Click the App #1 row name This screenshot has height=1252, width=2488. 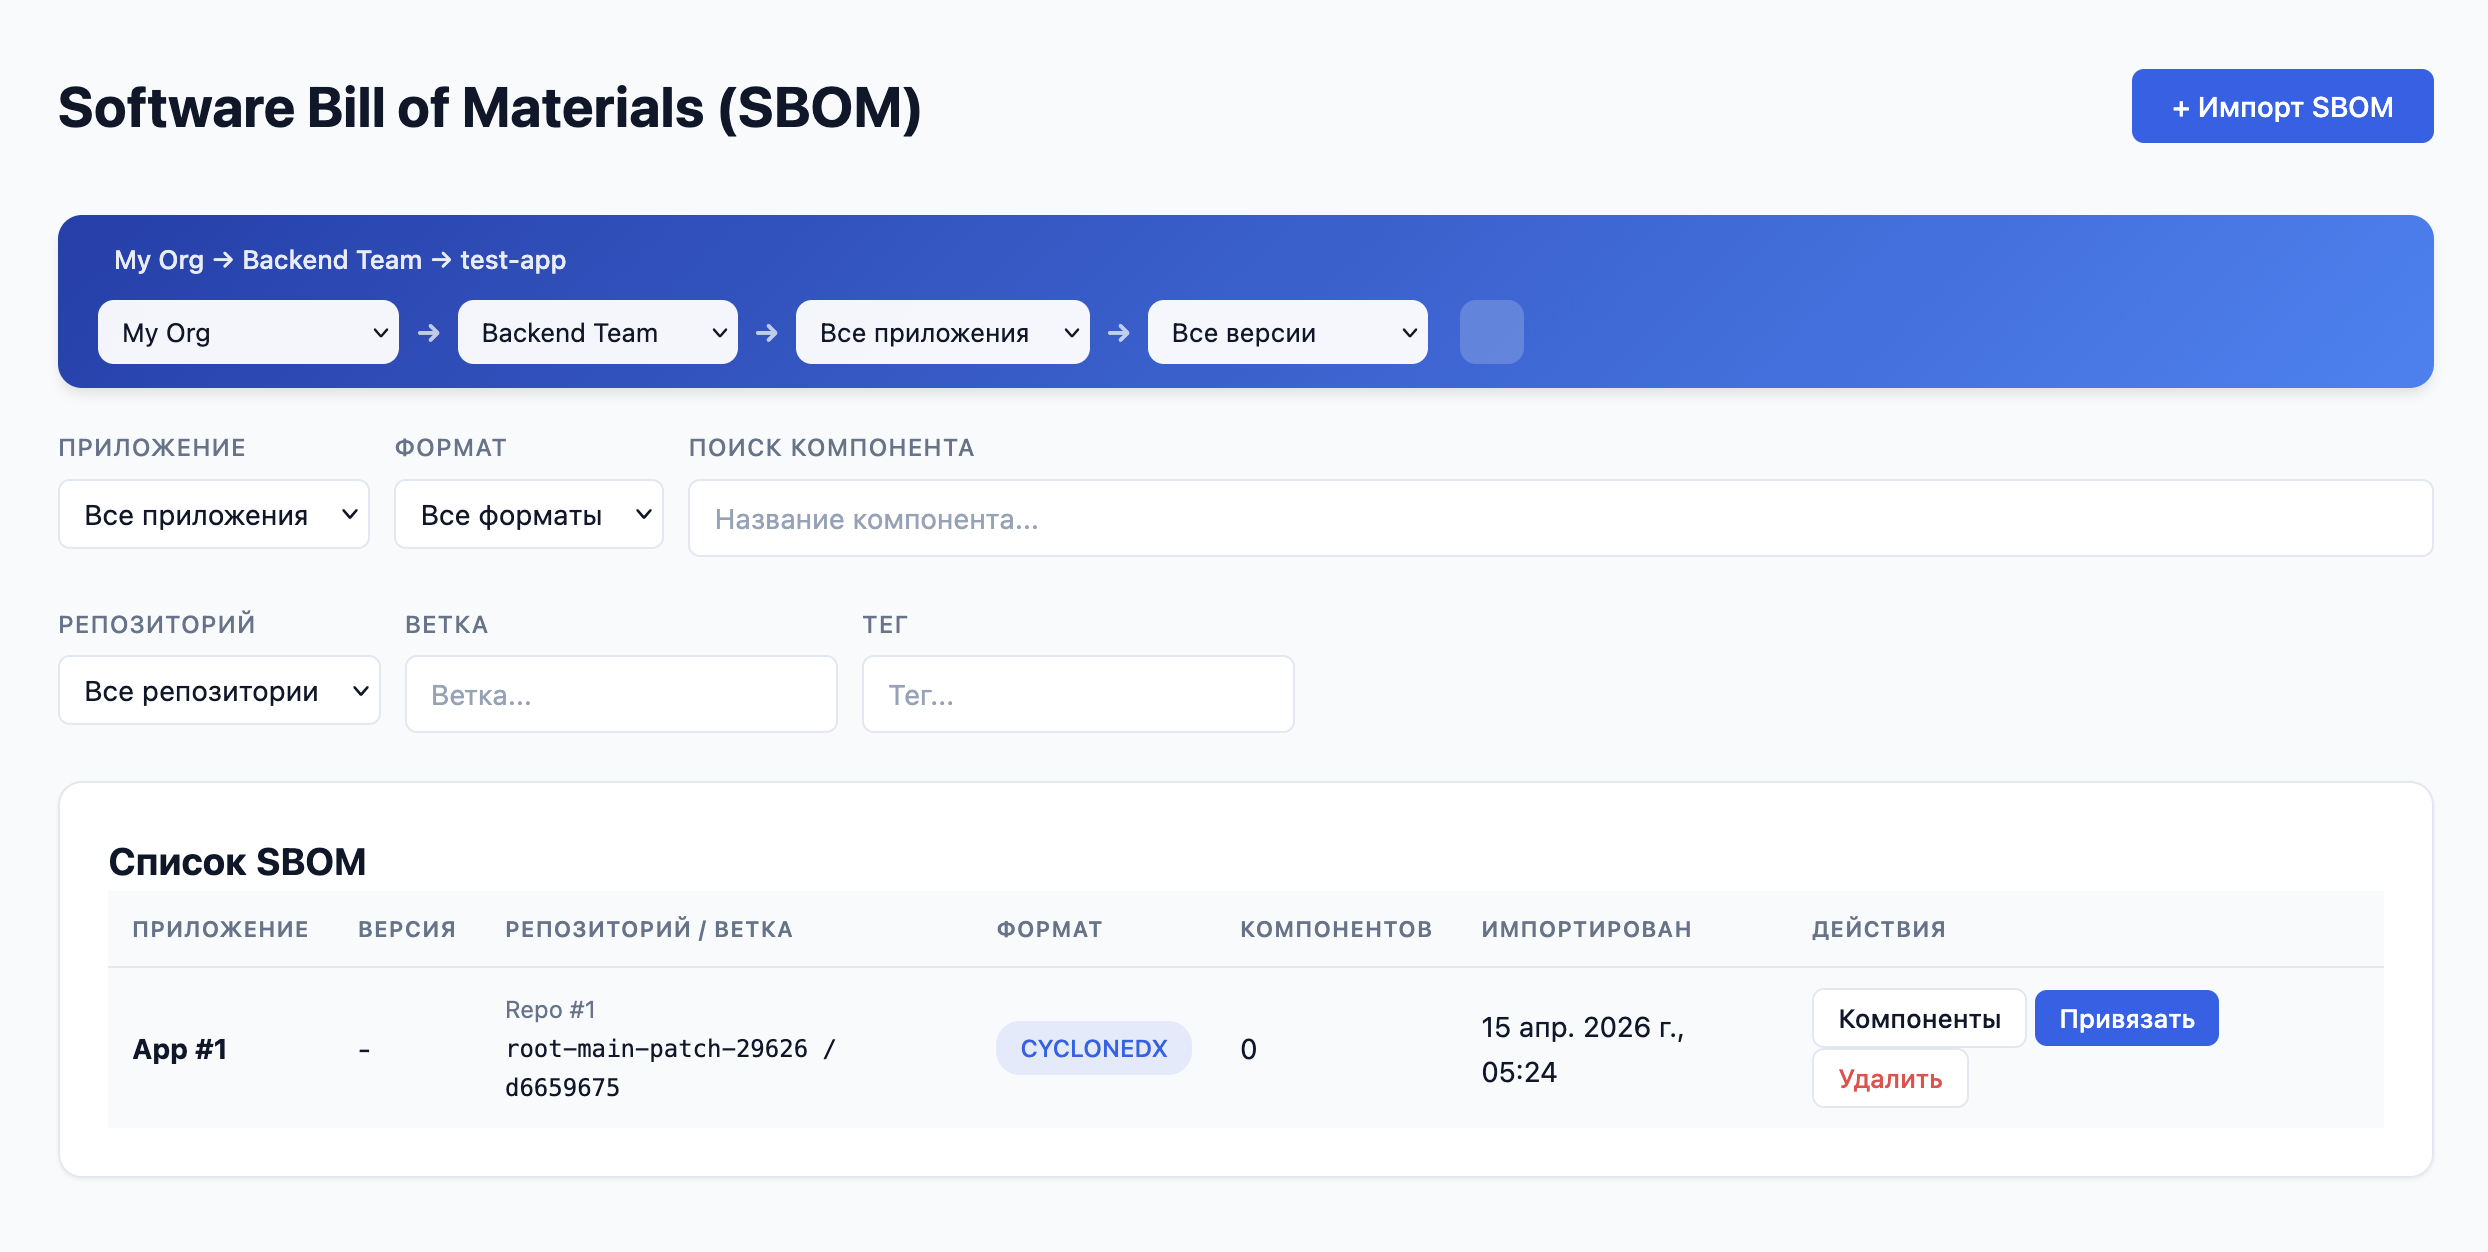[180, 1049]
